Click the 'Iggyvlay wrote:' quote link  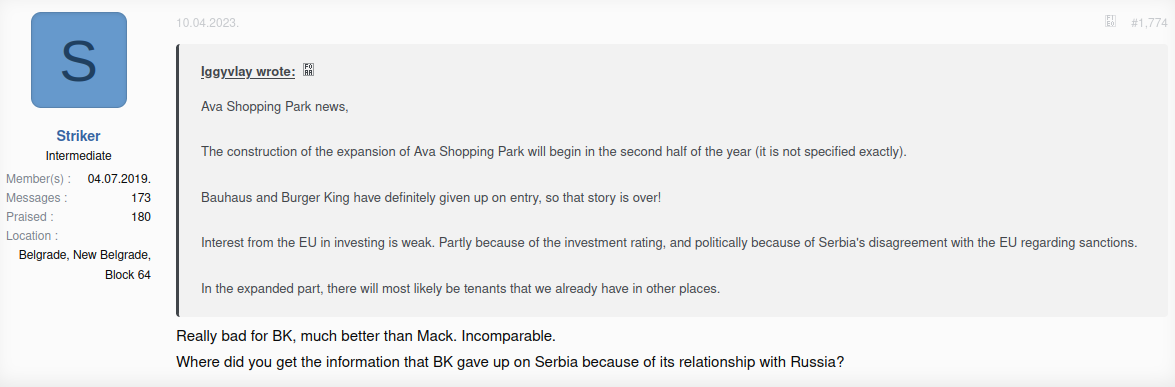(x=248, y=71)
